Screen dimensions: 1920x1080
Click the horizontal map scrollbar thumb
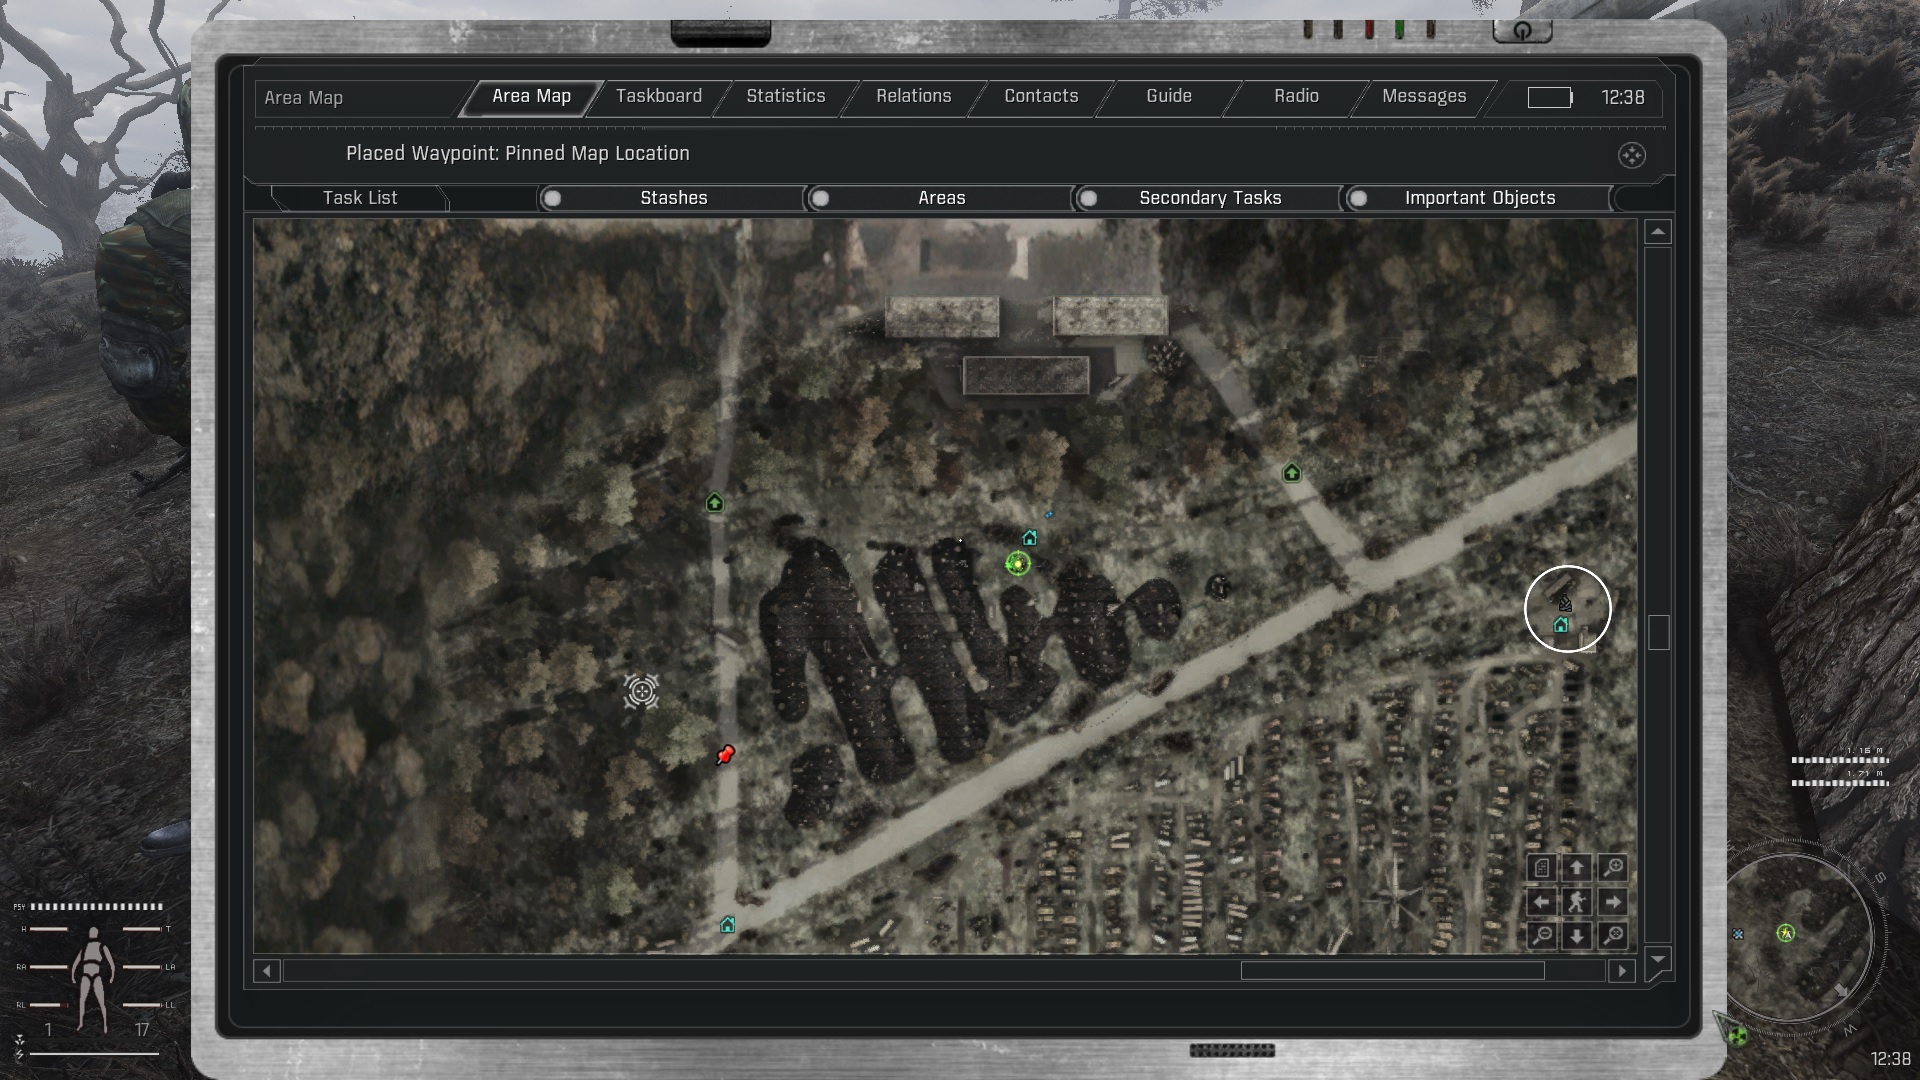click(1392, 971)
